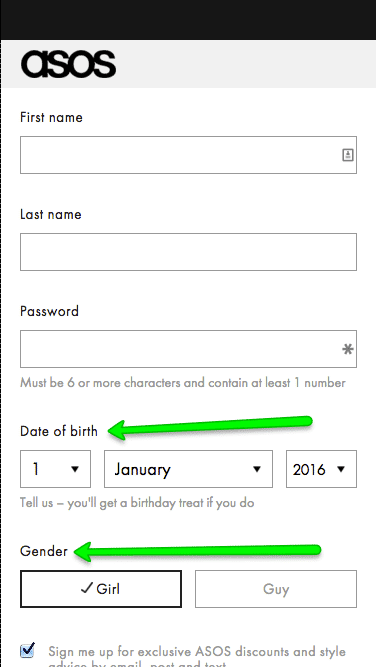Open the 2016 year dropdown

pos(321,469)
